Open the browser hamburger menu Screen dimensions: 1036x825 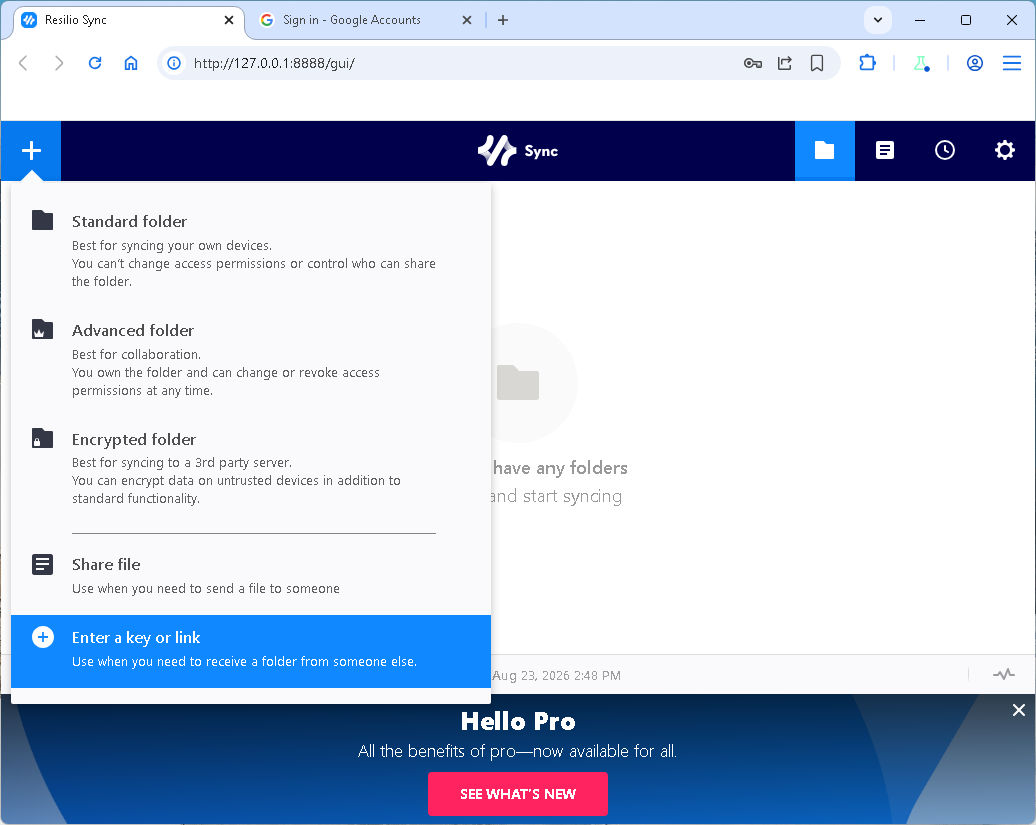point(1012,63)
